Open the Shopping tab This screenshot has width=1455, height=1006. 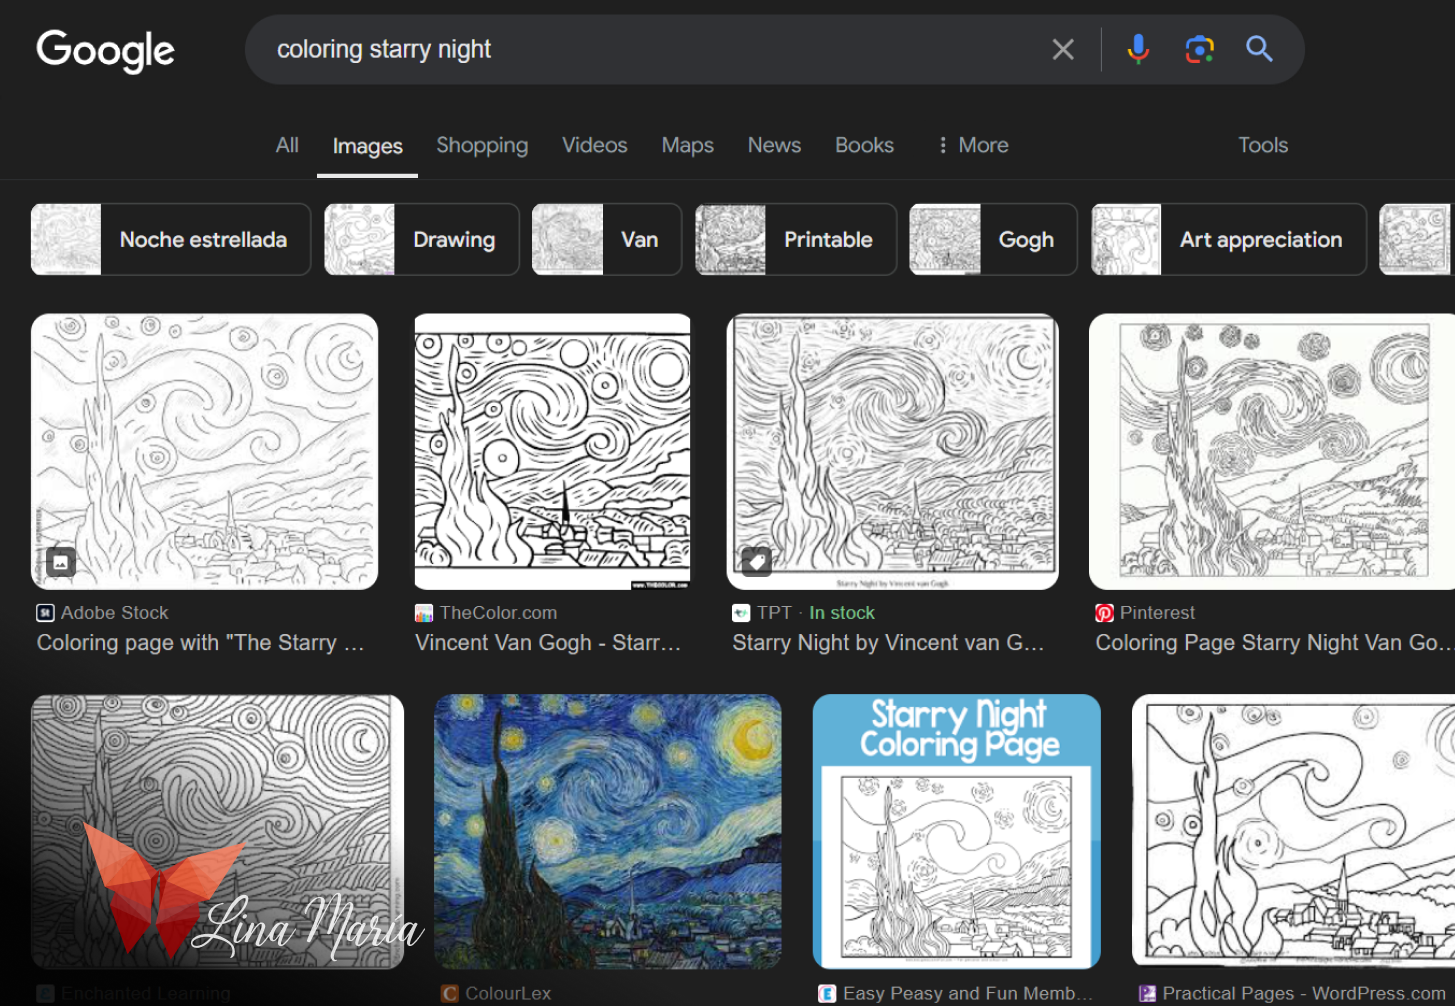(482, 145)
